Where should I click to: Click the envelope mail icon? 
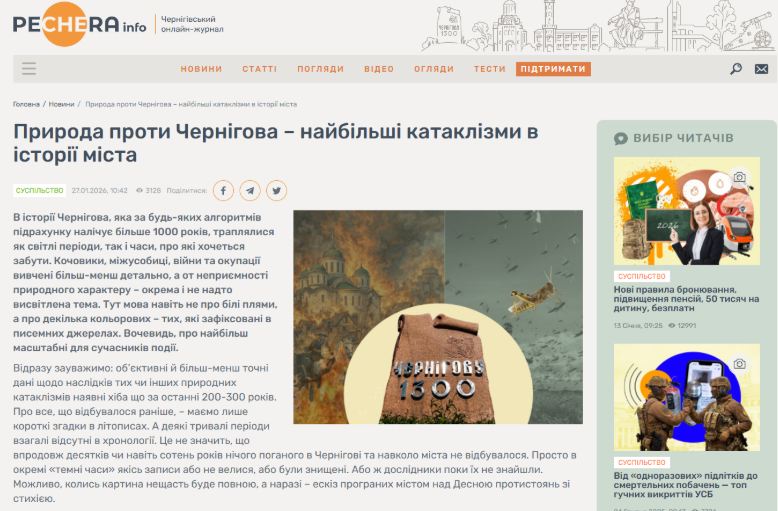coord(761,69)
